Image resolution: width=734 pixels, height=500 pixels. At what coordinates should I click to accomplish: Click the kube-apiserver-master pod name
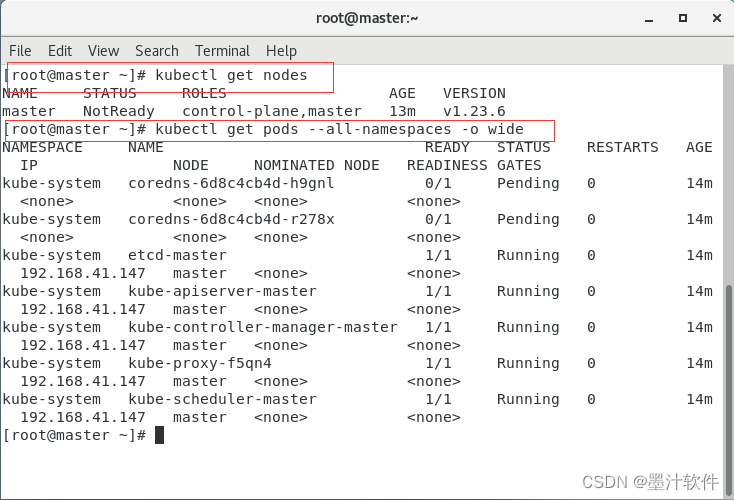pos(222,291)
